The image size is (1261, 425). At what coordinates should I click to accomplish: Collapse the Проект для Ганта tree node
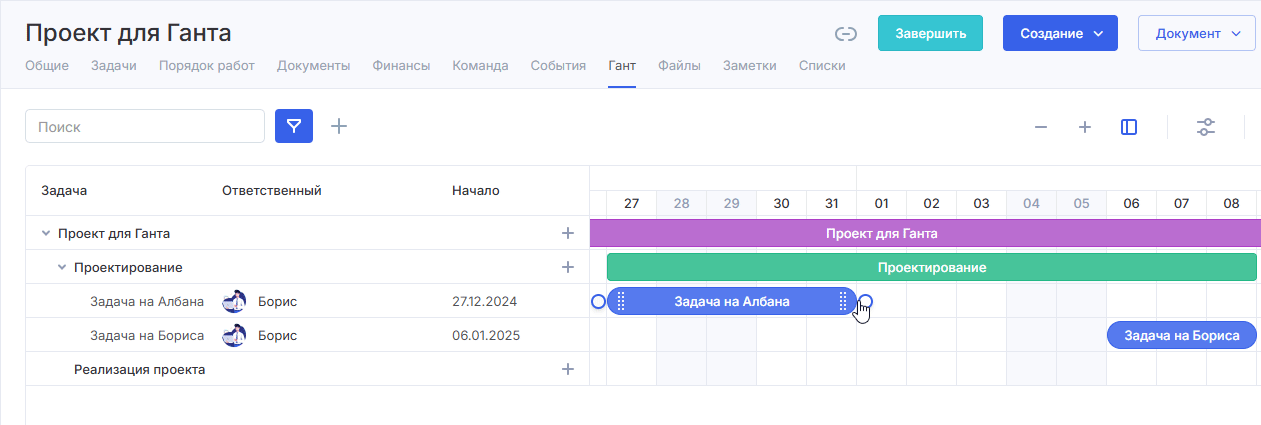pos(45,233)
